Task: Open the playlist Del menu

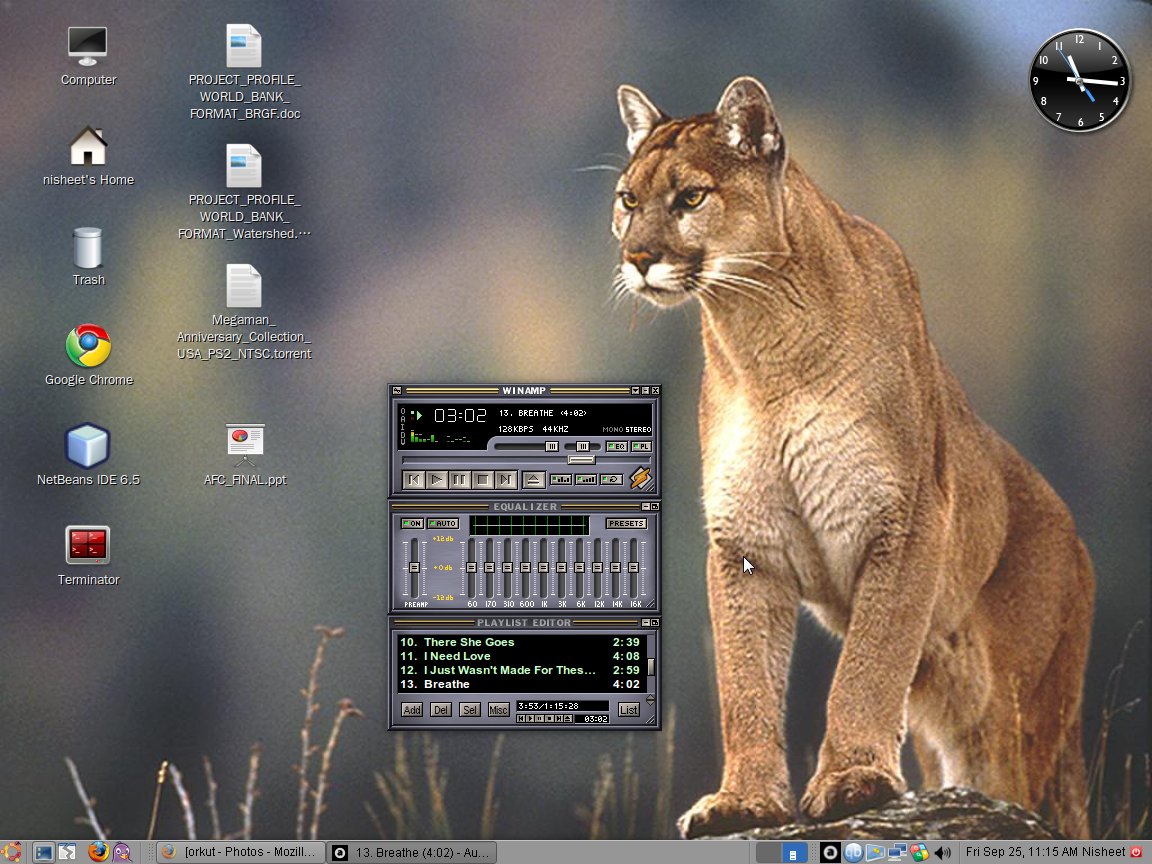Action: tap(441, 710)
